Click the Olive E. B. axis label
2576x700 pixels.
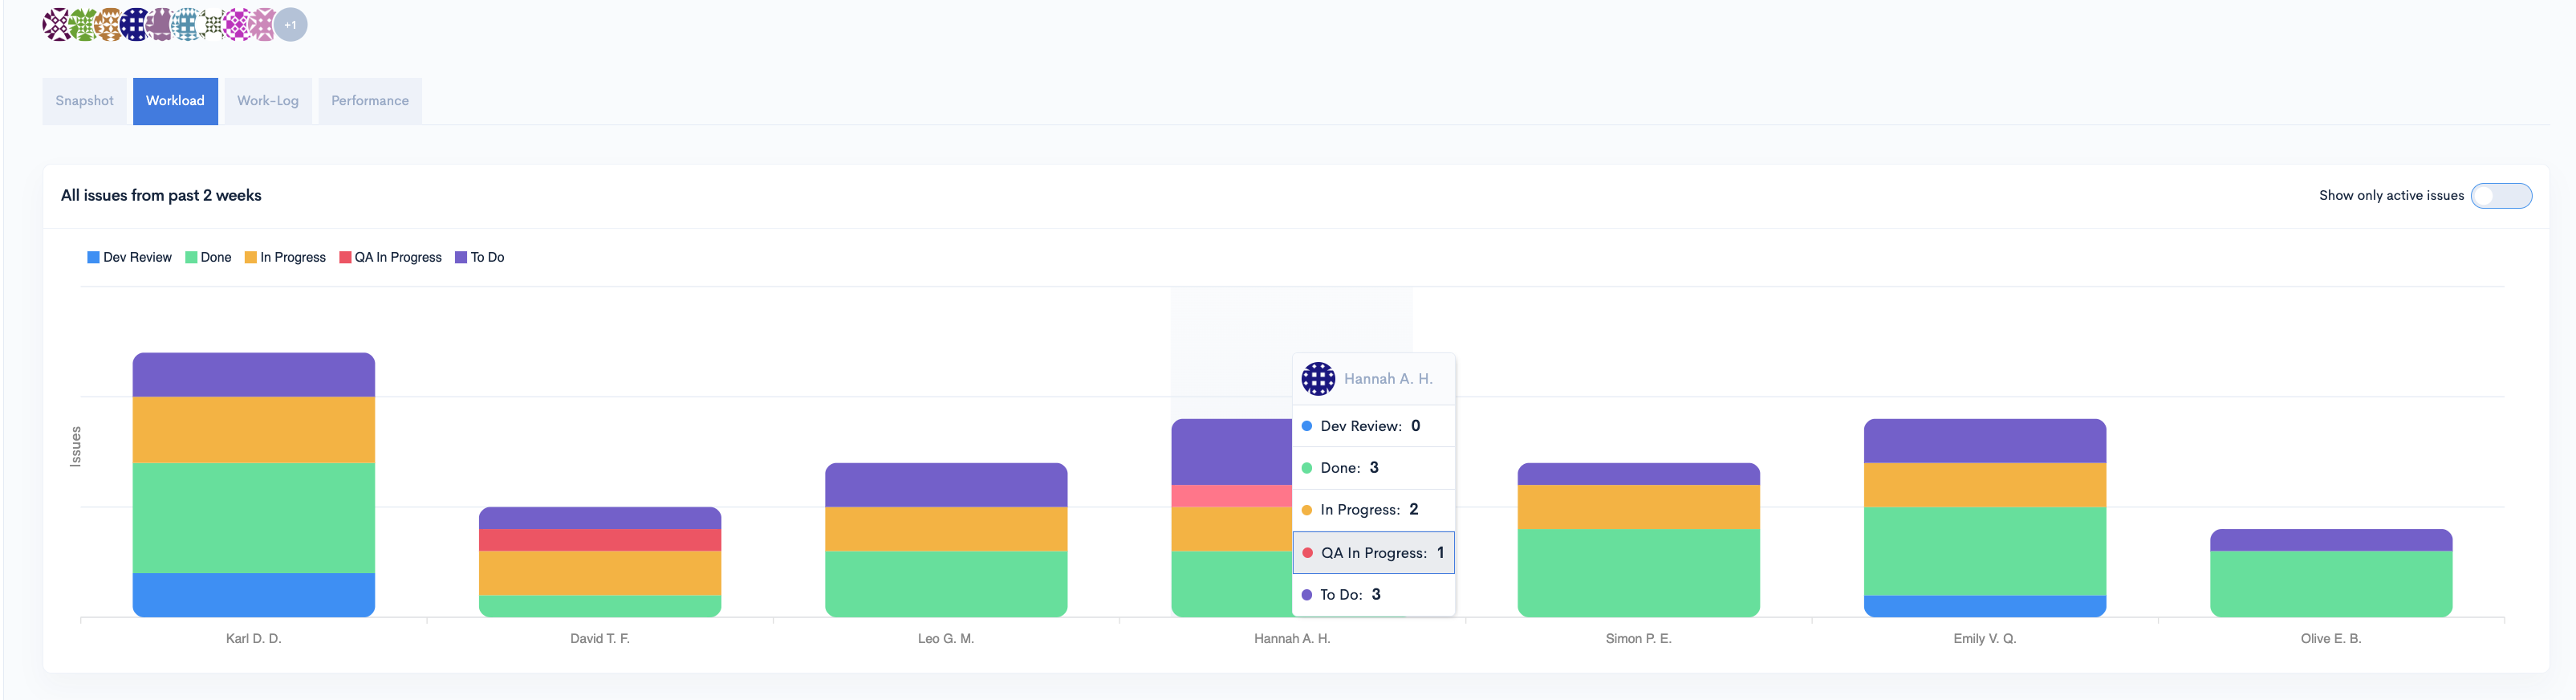2331,638
